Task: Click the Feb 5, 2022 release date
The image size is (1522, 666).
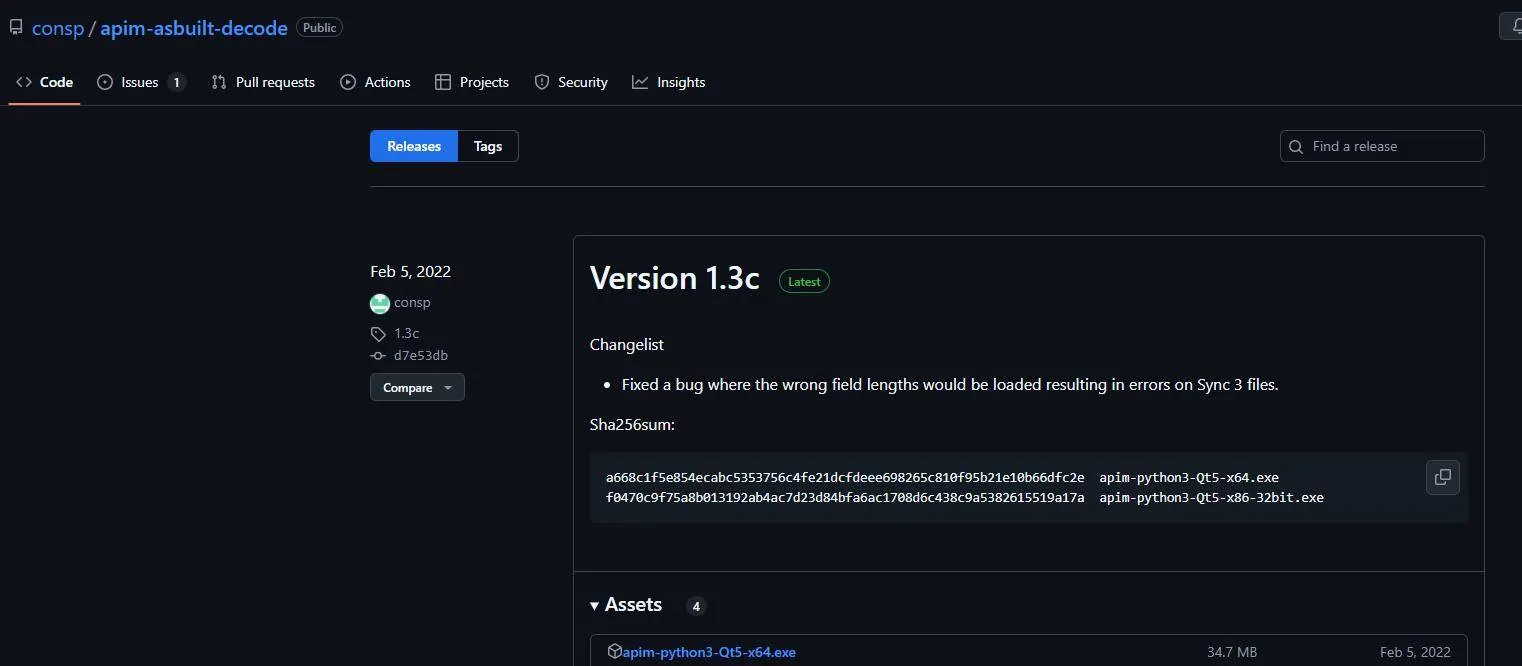Action: [410, 271]
